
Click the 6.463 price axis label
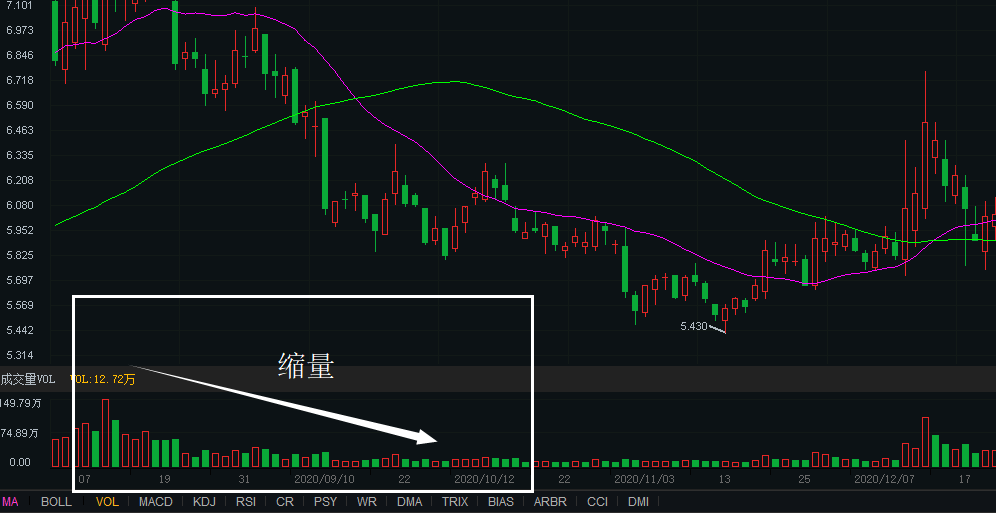coord(19,130)
